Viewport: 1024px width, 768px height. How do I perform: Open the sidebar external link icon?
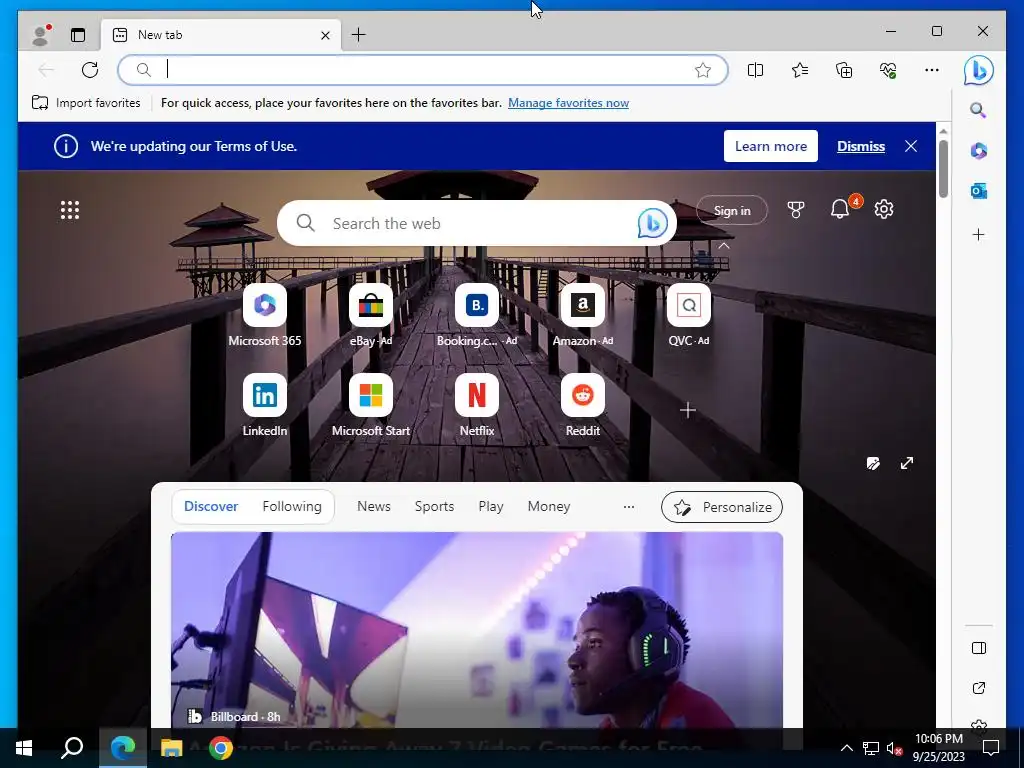978,688
